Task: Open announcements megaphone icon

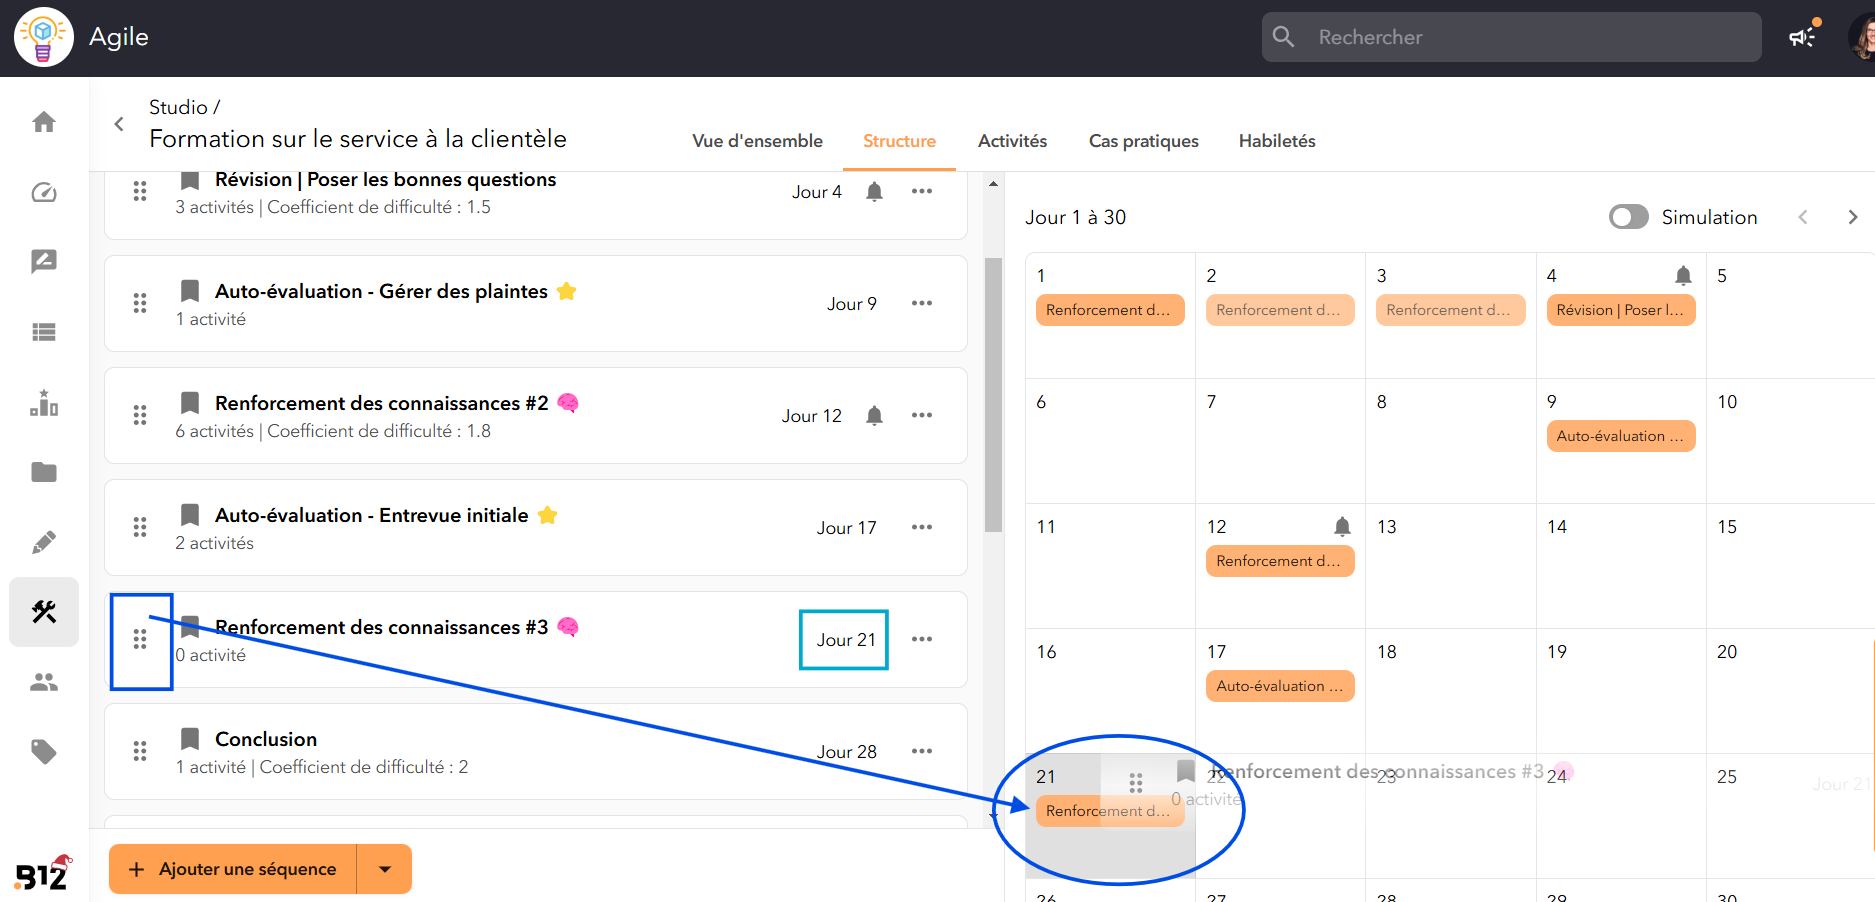Action: click(x=1803, y=36)
